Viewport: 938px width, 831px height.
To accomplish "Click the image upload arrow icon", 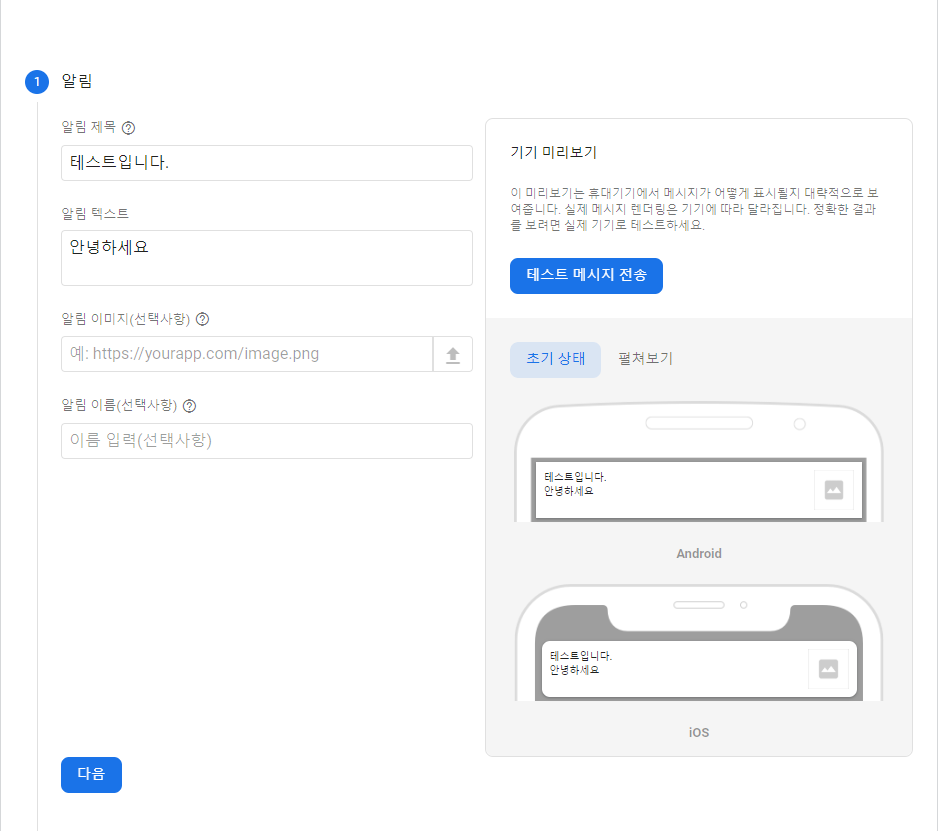I will click(x=453, y=354).
